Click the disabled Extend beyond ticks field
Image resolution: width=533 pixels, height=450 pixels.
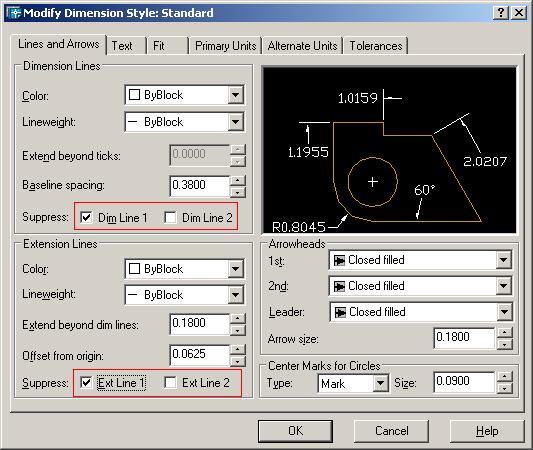click(x=200, y=155)
